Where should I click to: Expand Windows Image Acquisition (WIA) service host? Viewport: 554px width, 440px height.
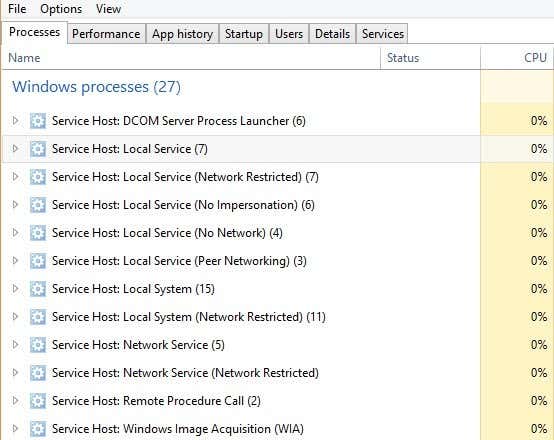coord(15,428)
